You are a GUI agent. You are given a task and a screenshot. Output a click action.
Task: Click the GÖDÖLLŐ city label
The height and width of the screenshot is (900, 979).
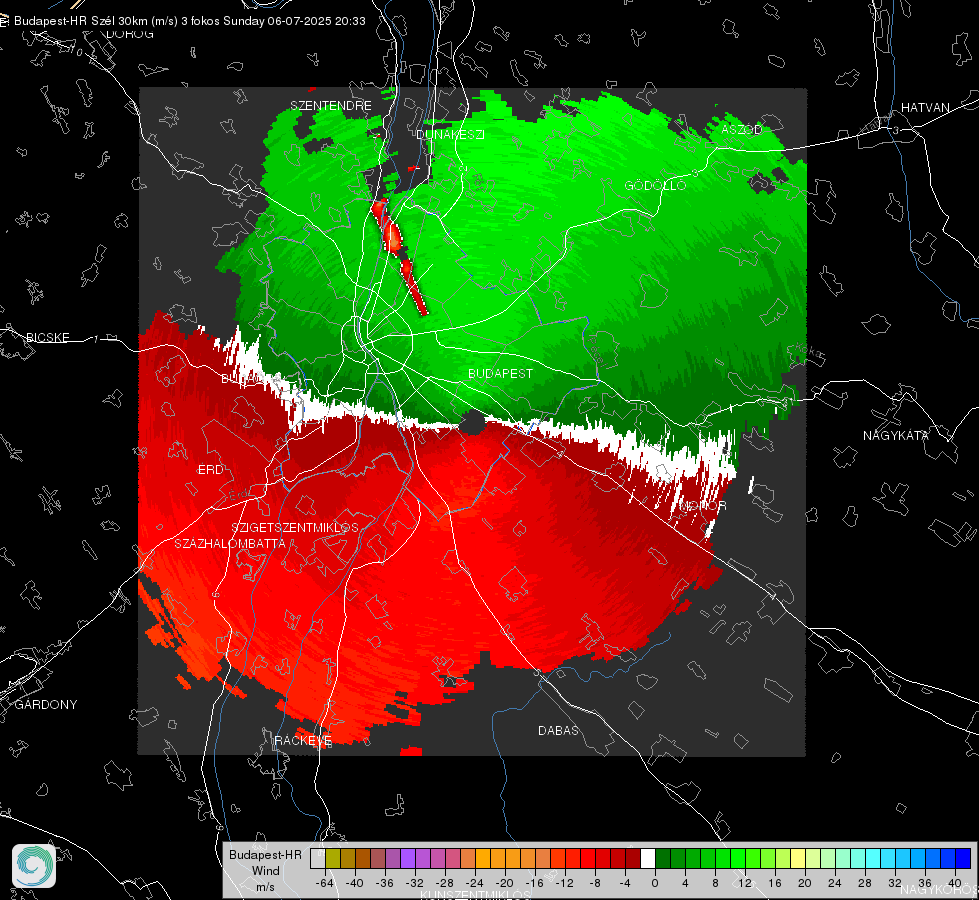655,185
